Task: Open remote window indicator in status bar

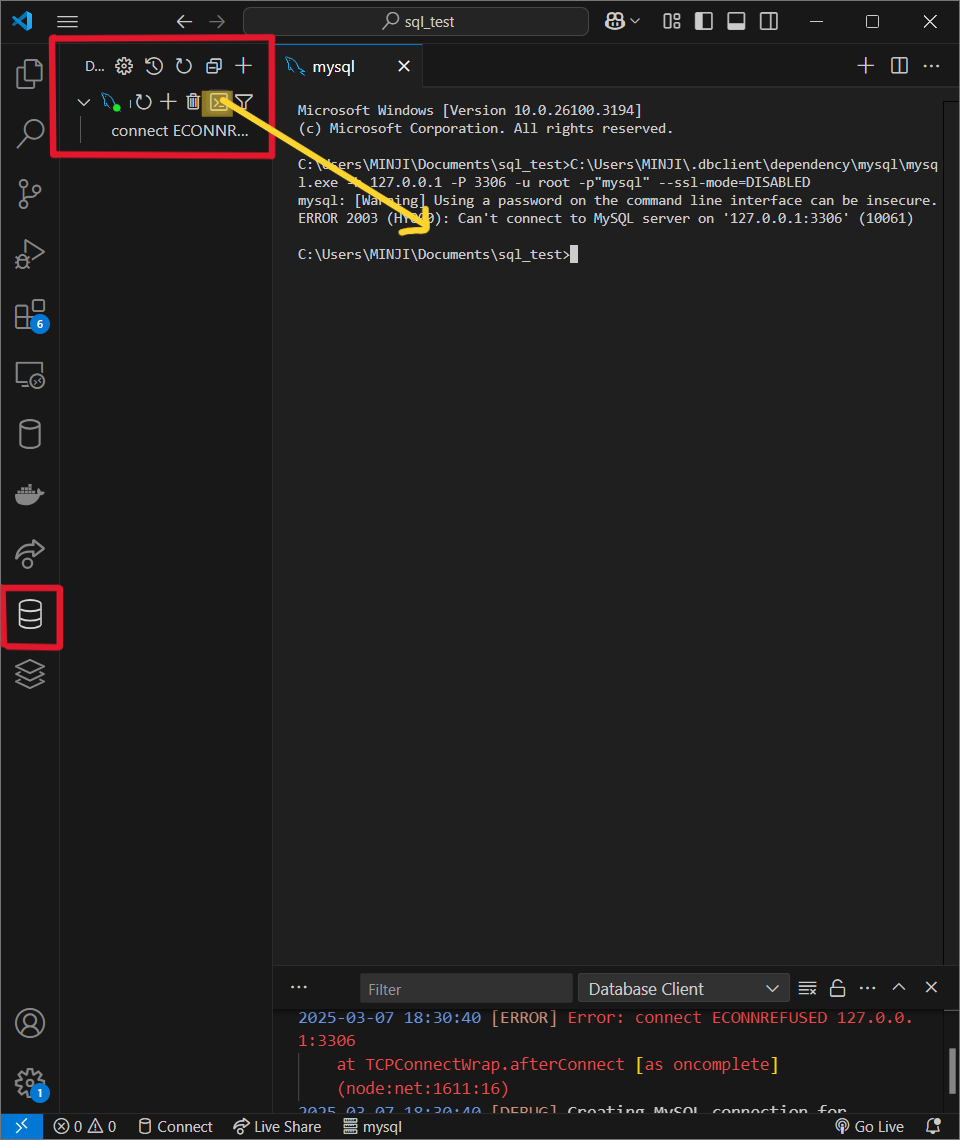Action: tap(22, 1126)
